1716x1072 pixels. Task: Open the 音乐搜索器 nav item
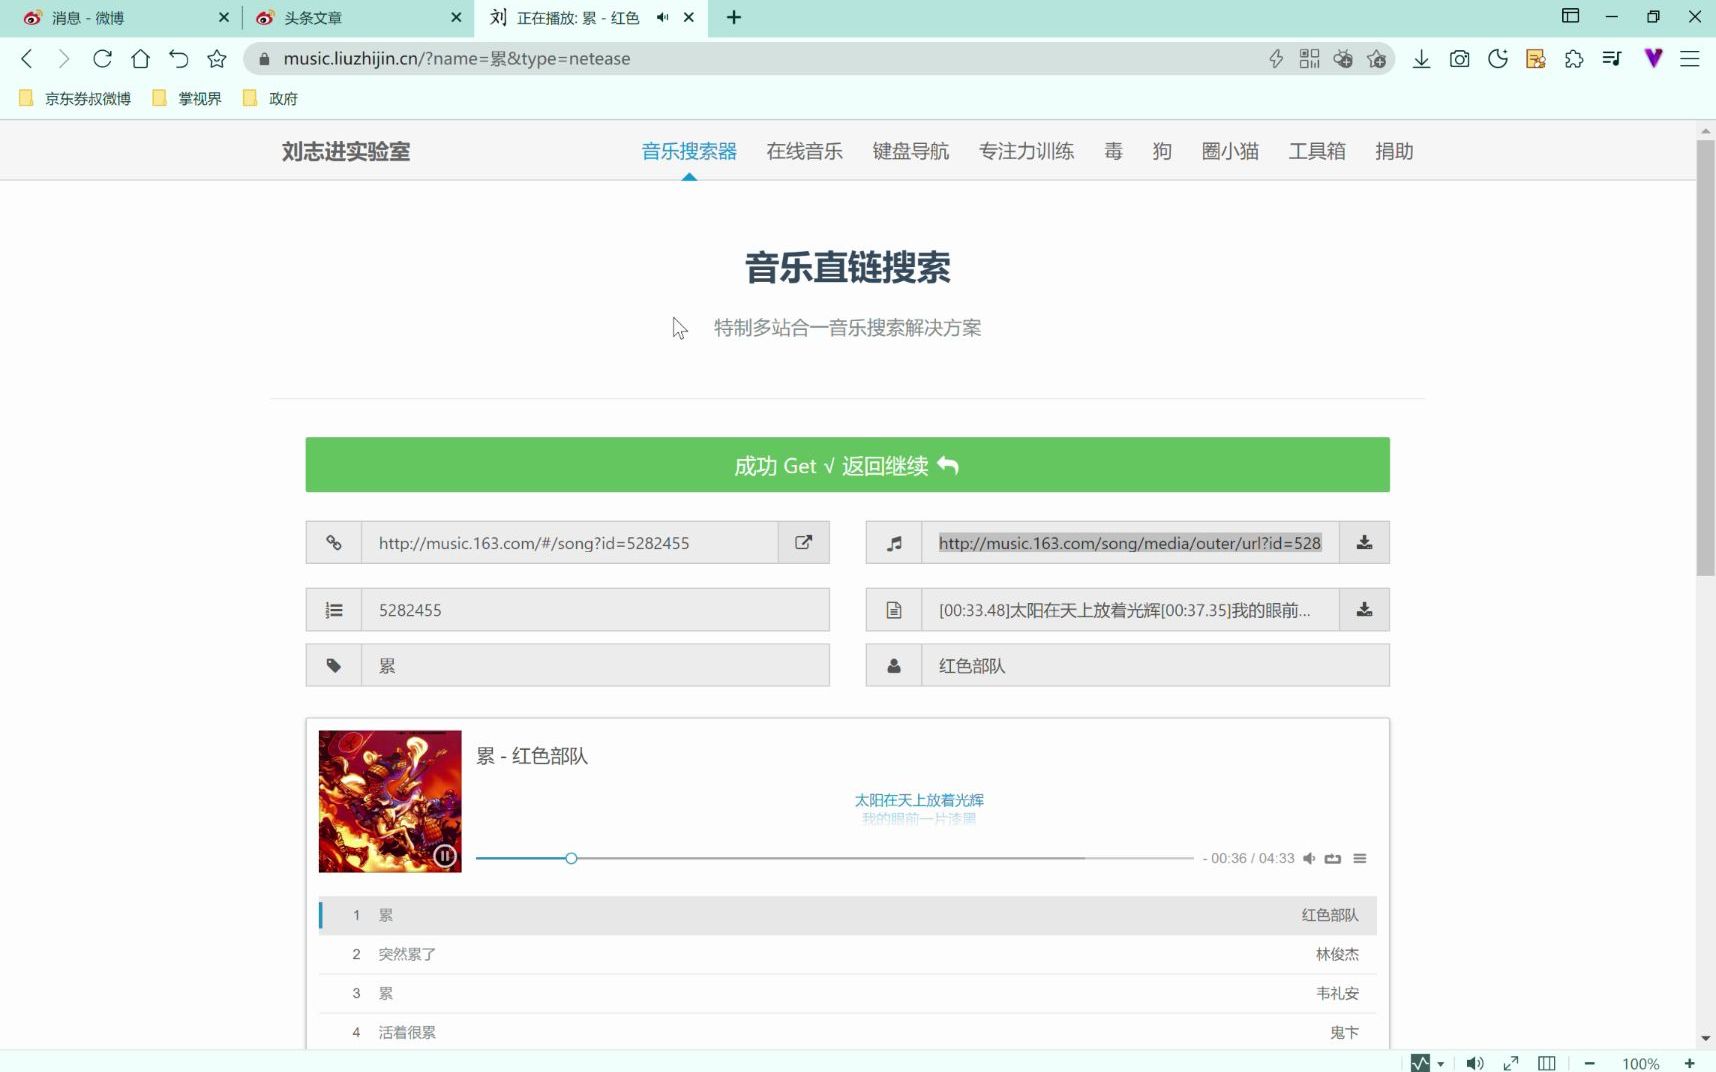pos(689,151)
